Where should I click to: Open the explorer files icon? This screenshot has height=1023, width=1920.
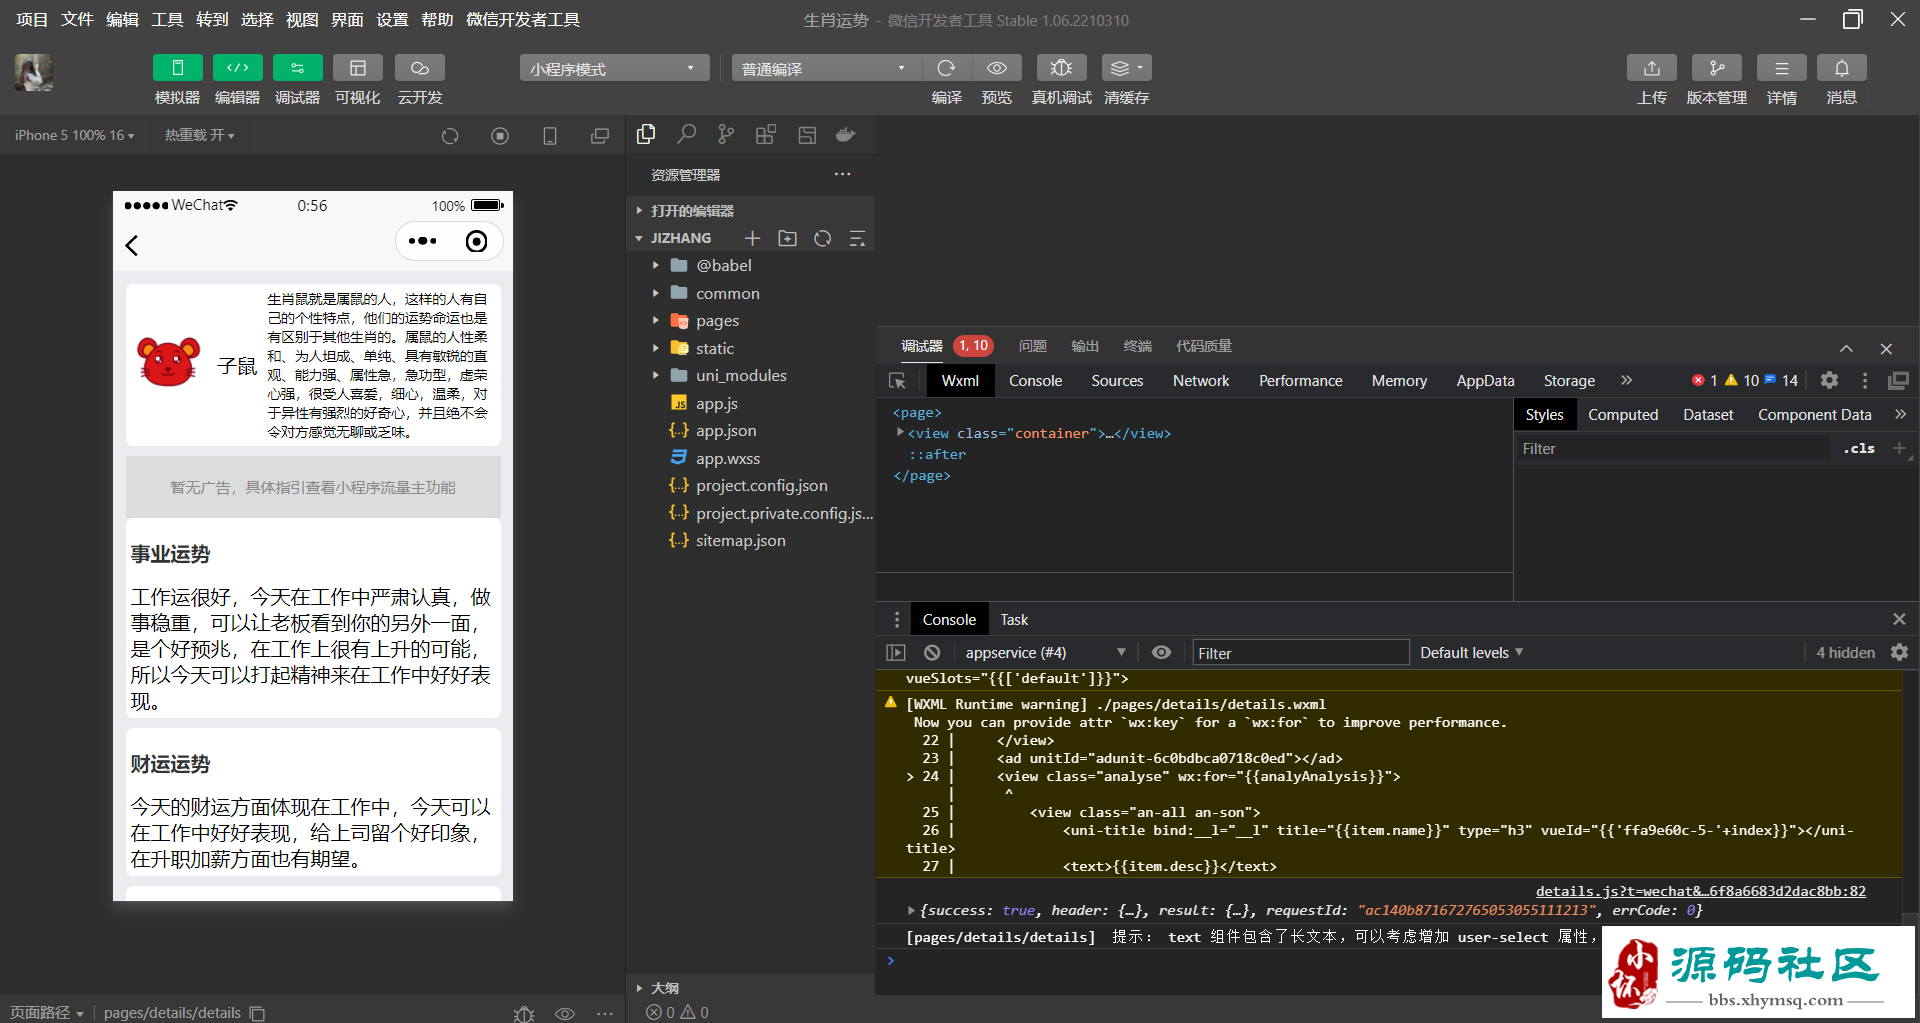tap(646, 134)
